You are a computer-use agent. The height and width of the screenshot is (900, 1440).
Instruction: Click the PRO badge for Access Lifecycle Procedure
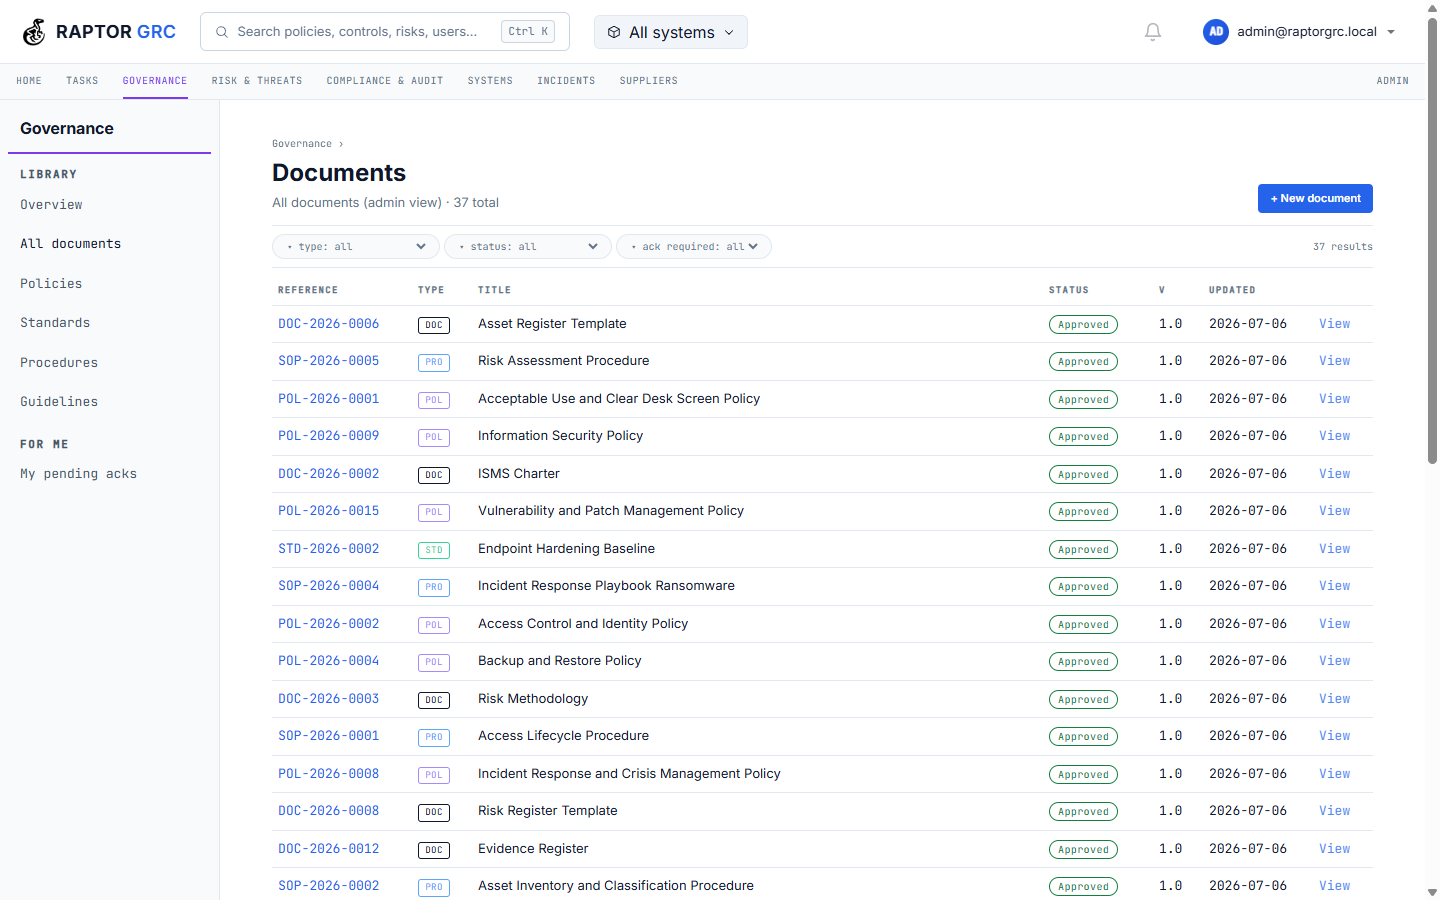point(434,737)
